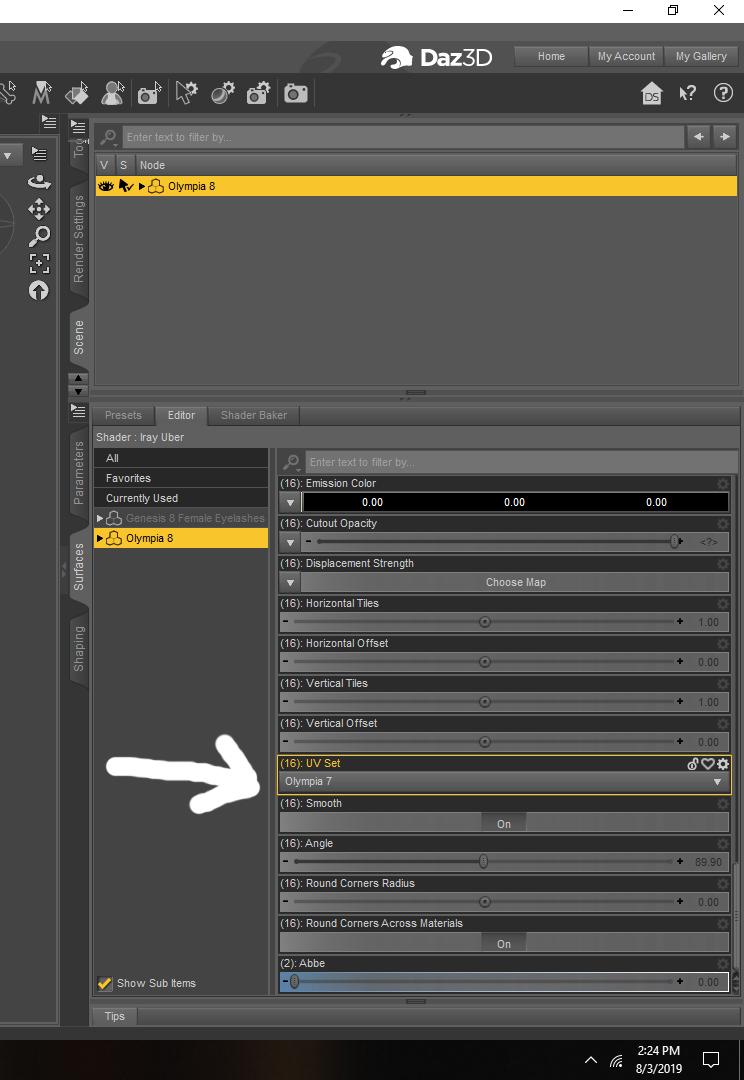The height and width of the screenshot is (1080, 744).
Task: Click the Scene filter next arrow
Action: (725, 137)
